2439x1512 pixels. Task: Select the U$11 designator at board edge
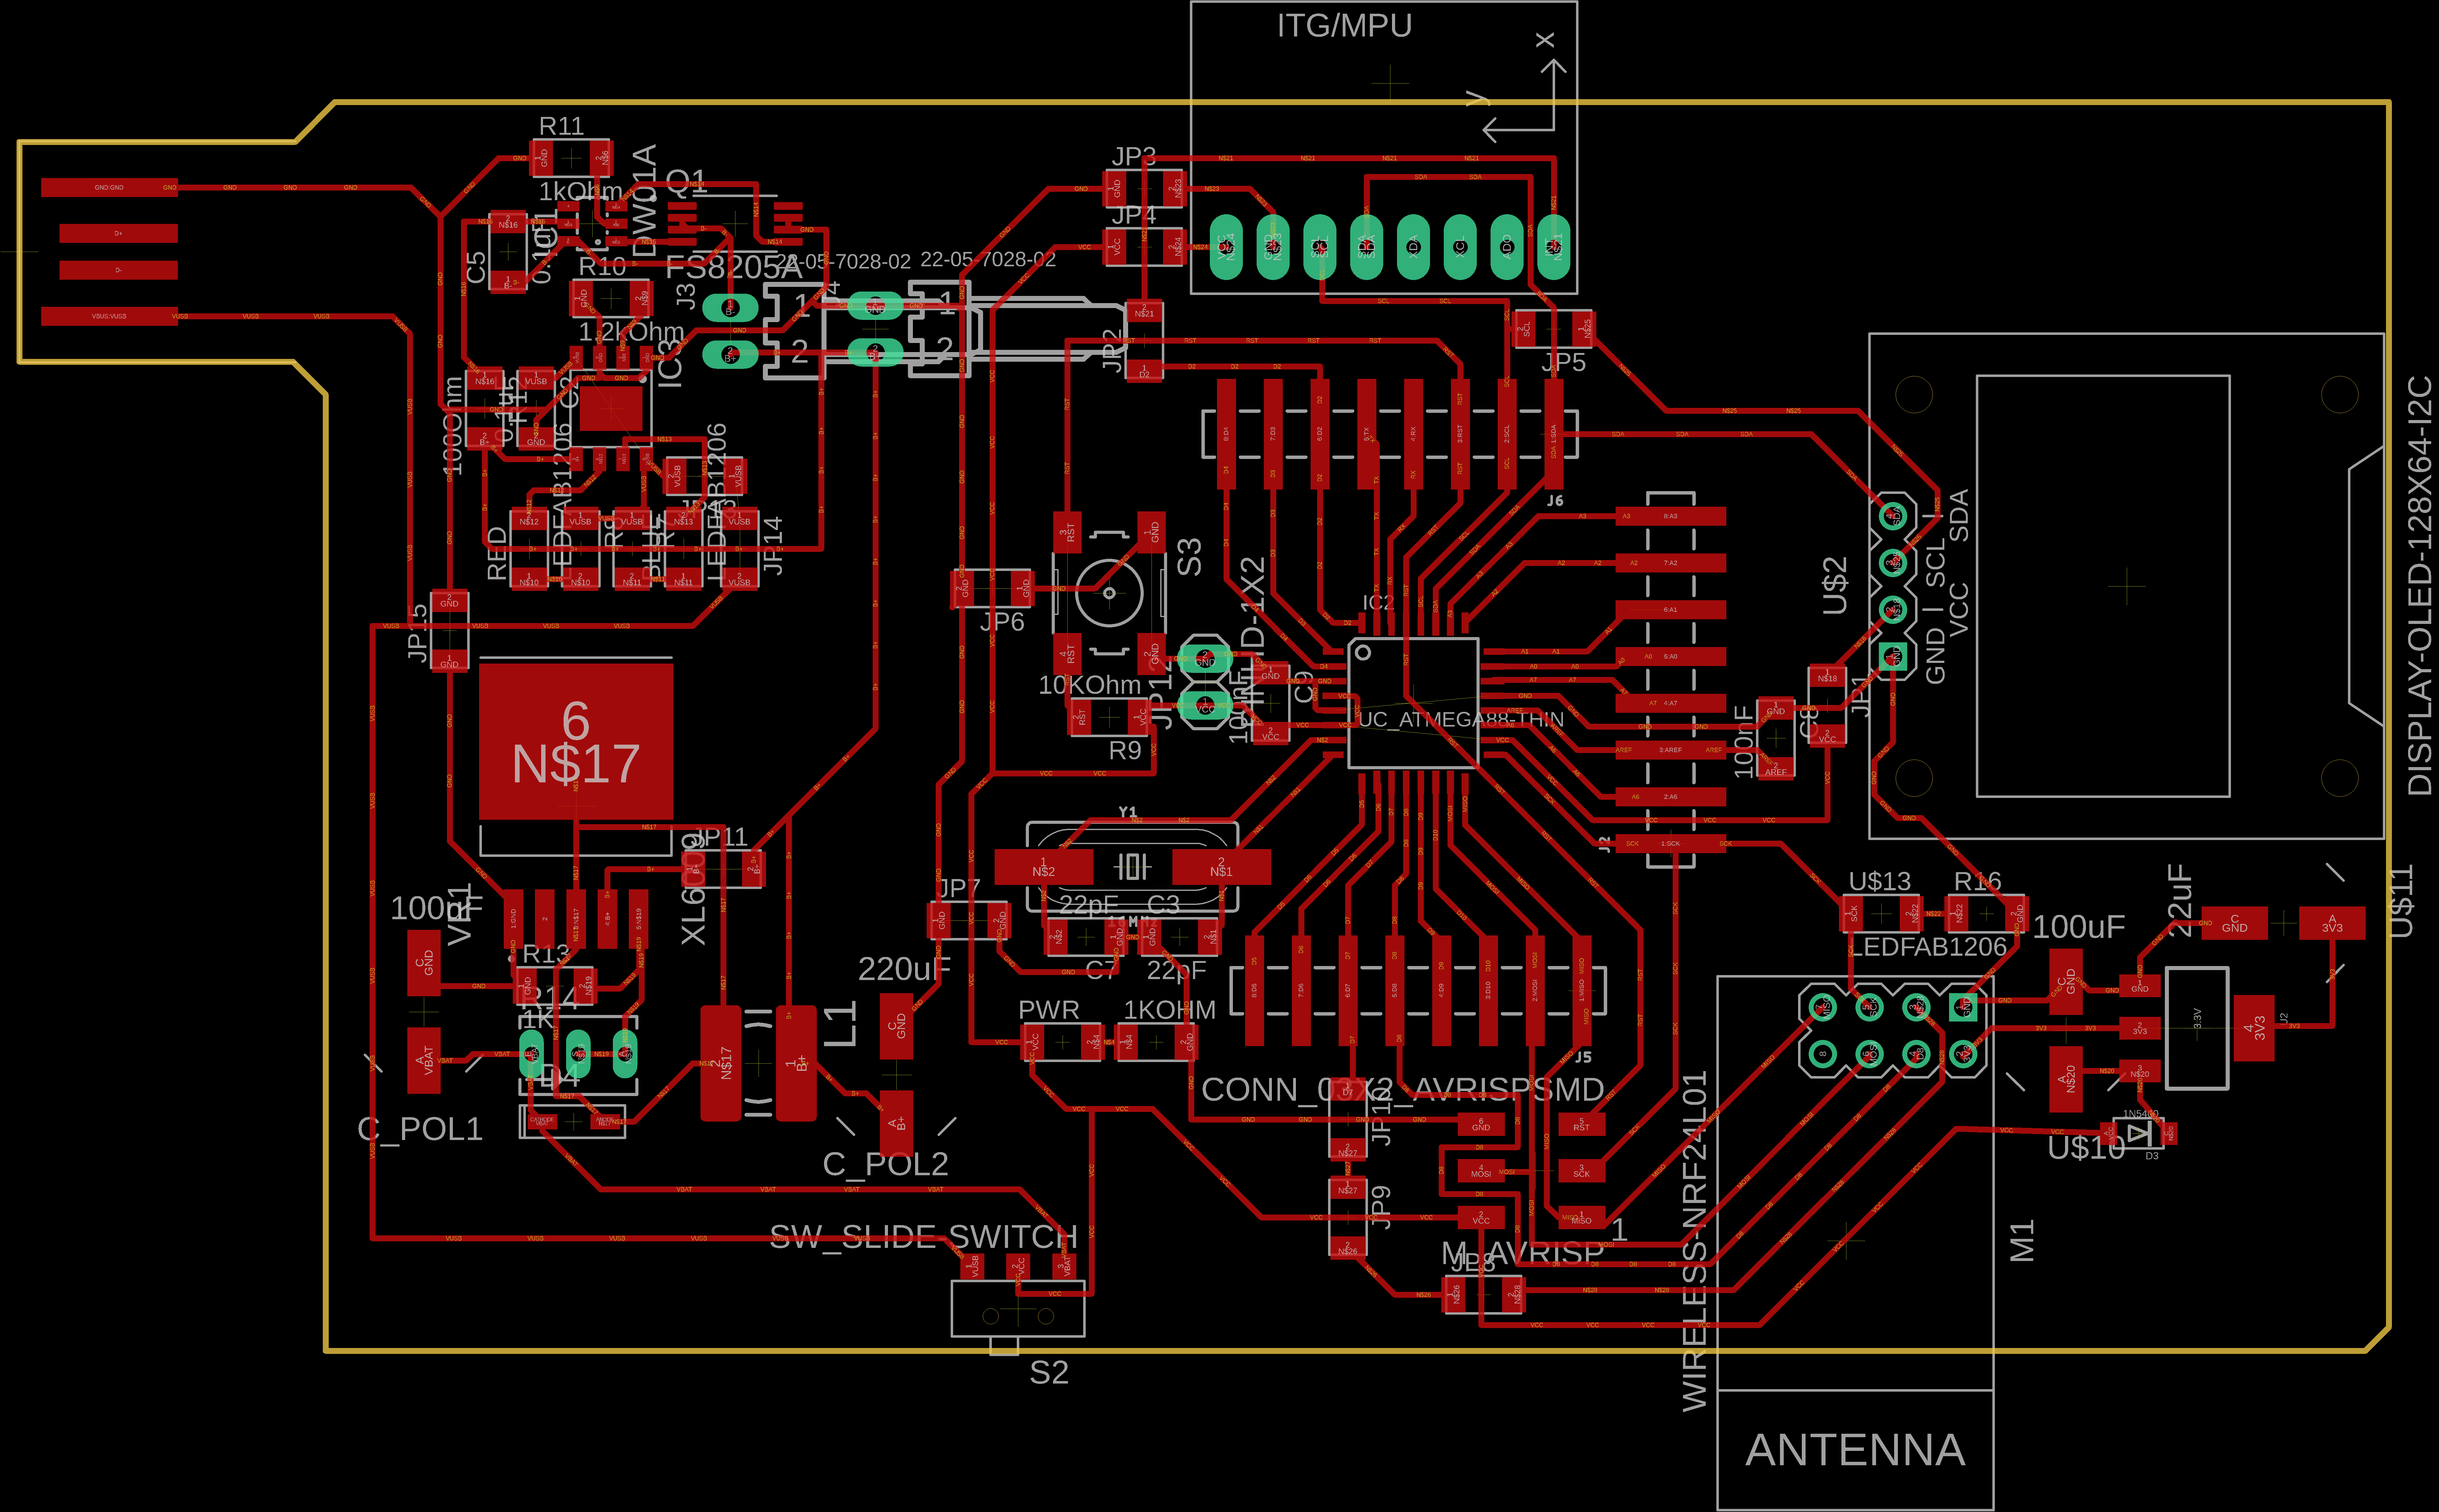pos(2401,901)
